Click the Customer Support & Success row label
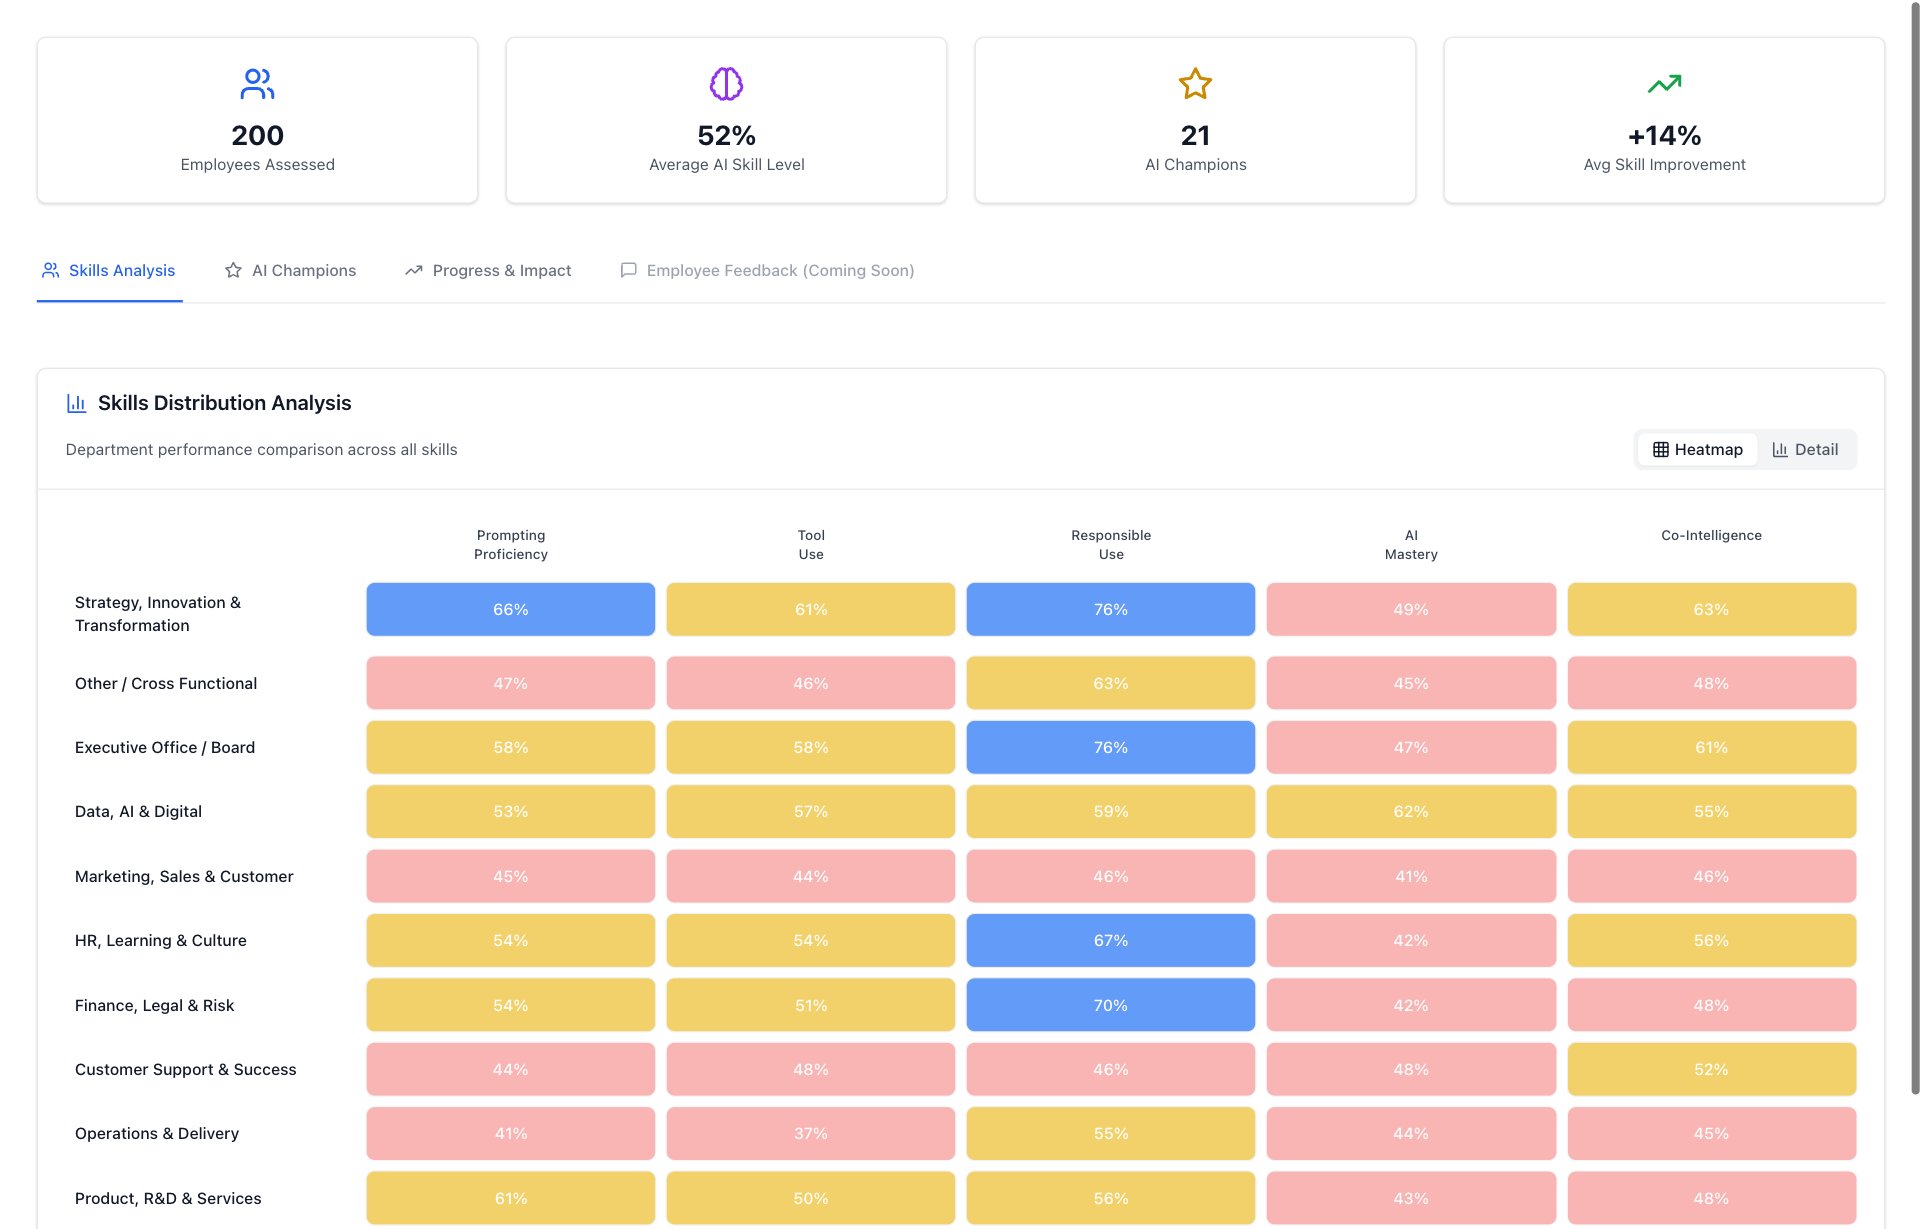This screenshot has height=1229, width=1922. [185, 1070]
